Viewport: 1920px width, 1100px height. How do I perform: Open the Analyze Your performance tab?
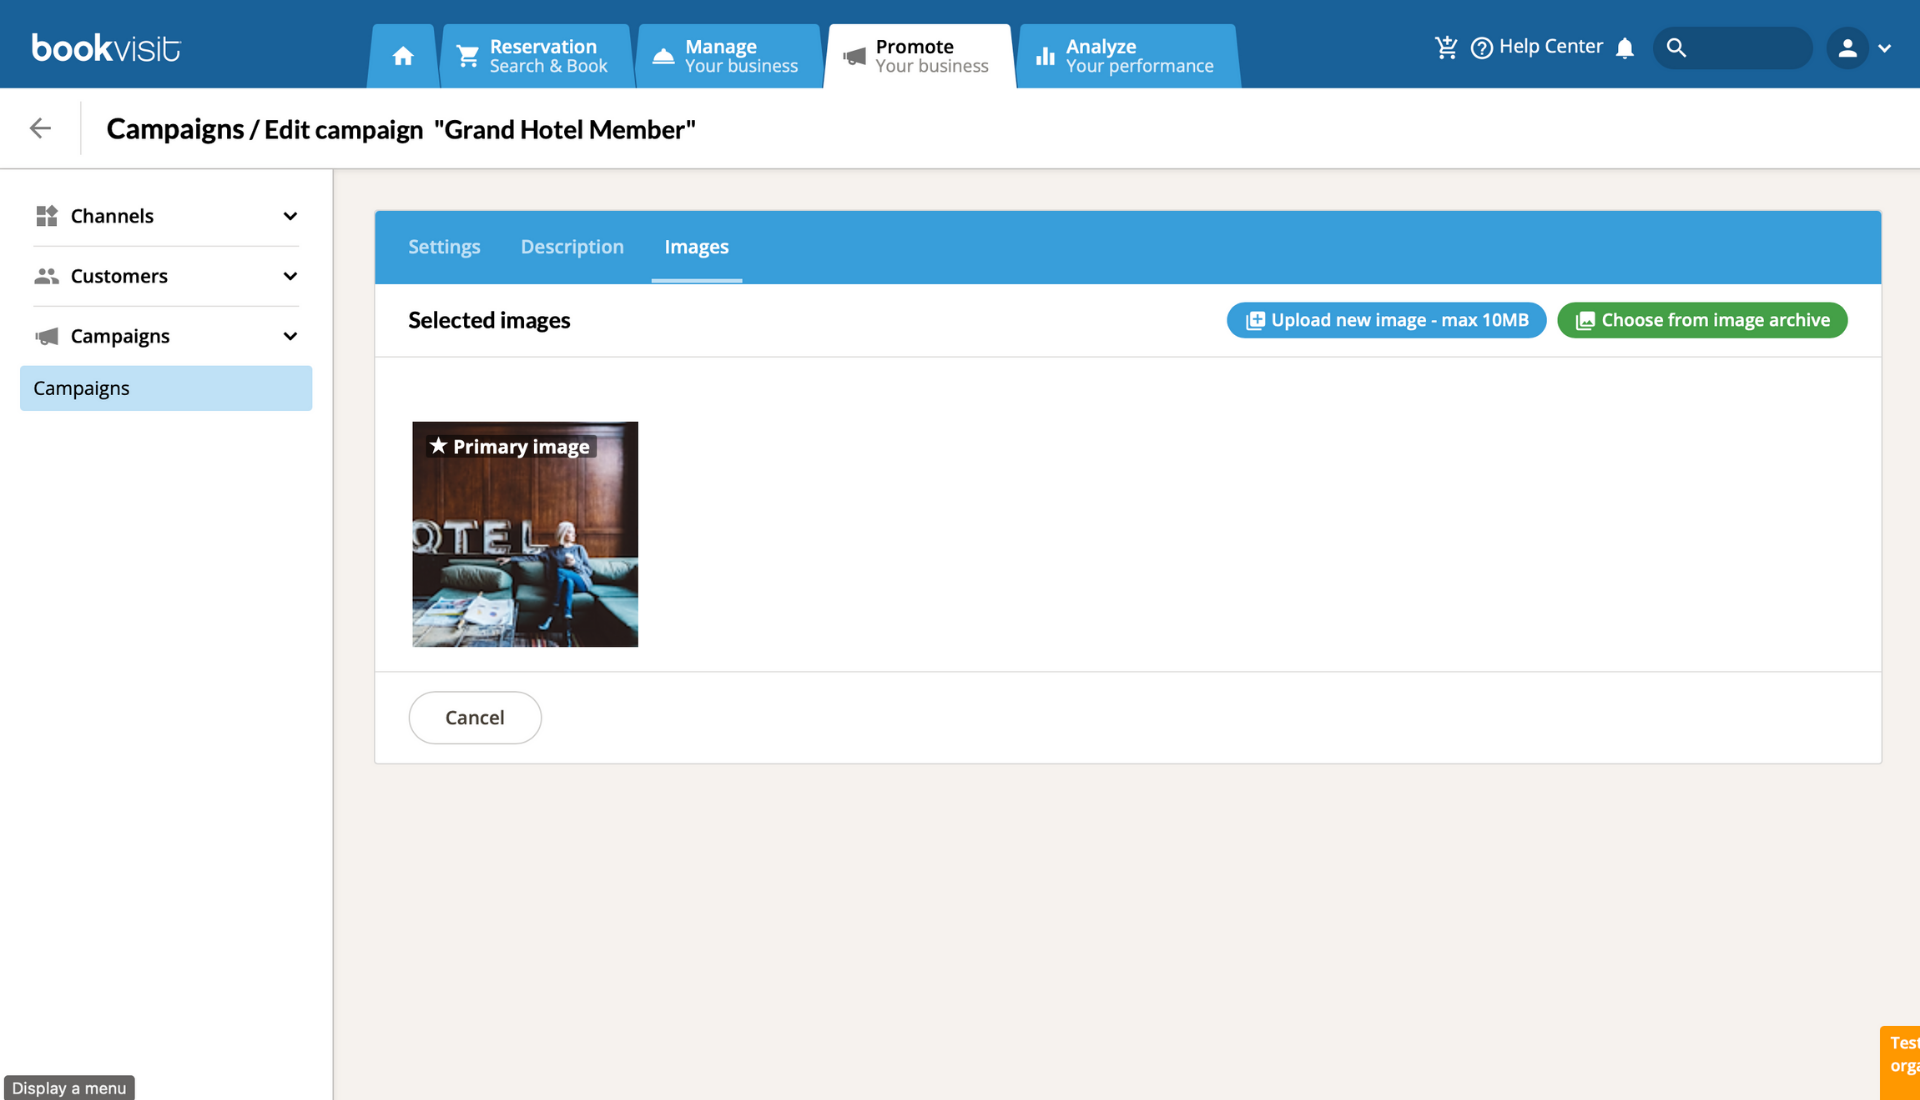1128,56
